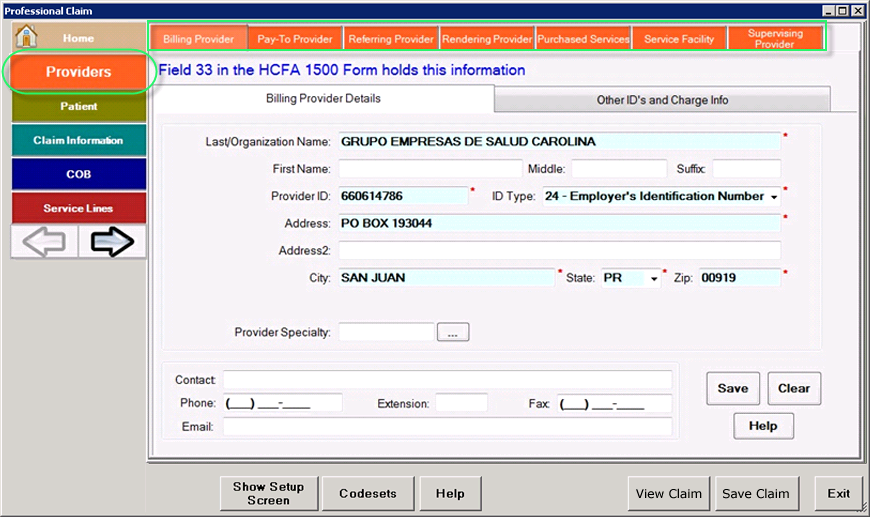Select the Pay-To Provider tab
This screenshot has height=517, width=870.
click(294, 39)
